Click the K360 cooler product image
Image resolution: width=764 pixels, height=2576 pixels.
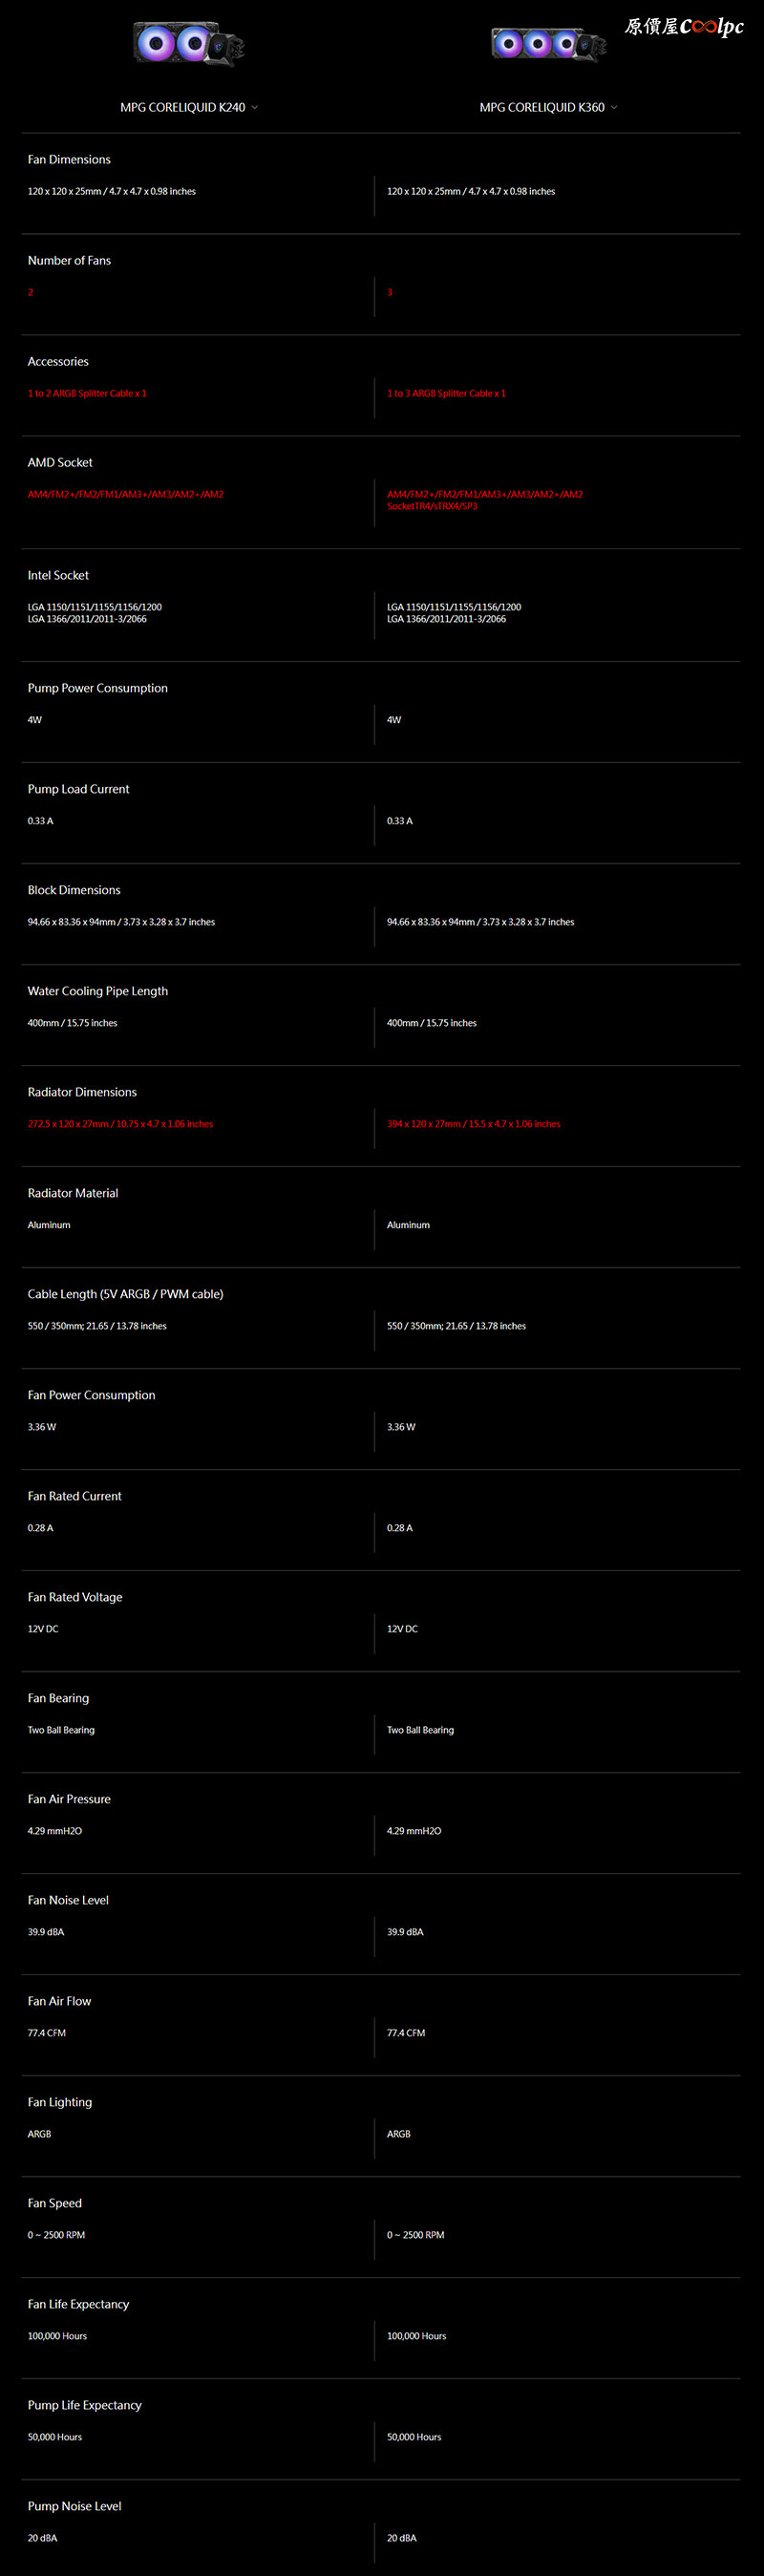(x=549, y=44)
